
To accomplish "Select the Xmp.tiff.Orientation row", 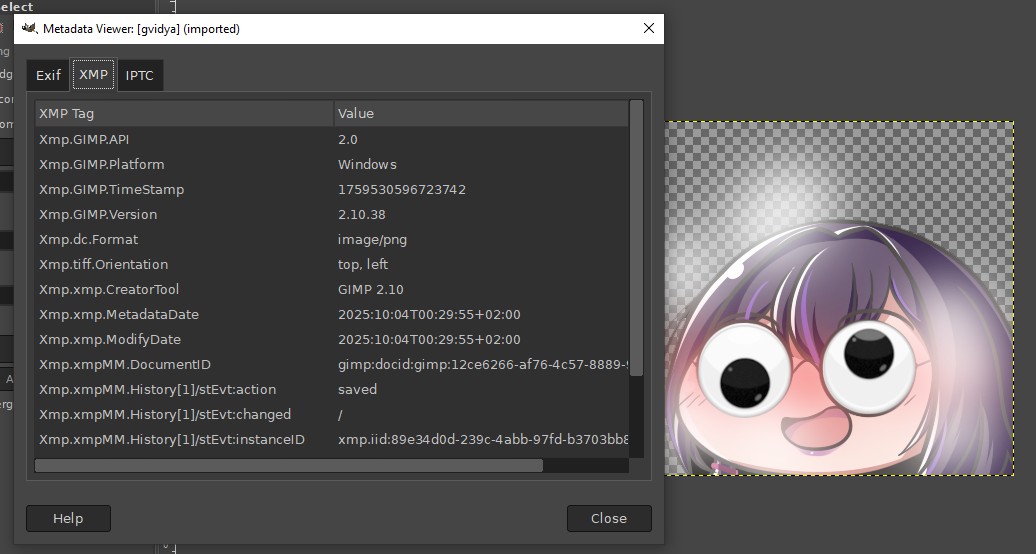I will click(332, 264).
